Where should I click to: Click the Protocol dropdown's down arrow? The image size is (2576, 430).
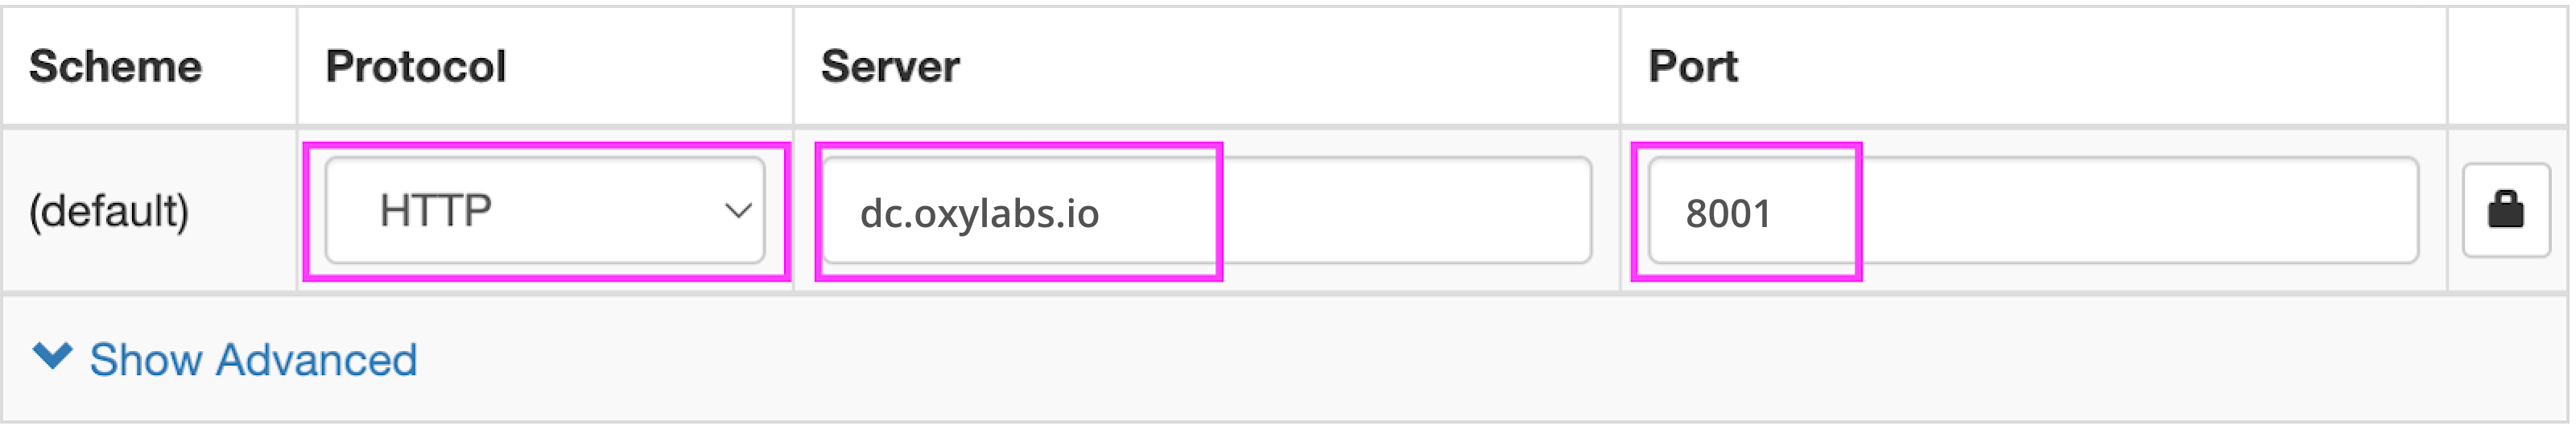pyautogui.click(x=738, y=210)
